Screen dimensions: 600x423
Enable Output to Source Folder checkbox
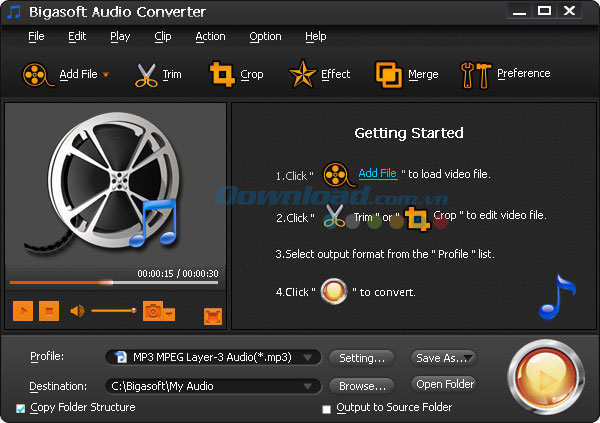[x=326, y=409]
